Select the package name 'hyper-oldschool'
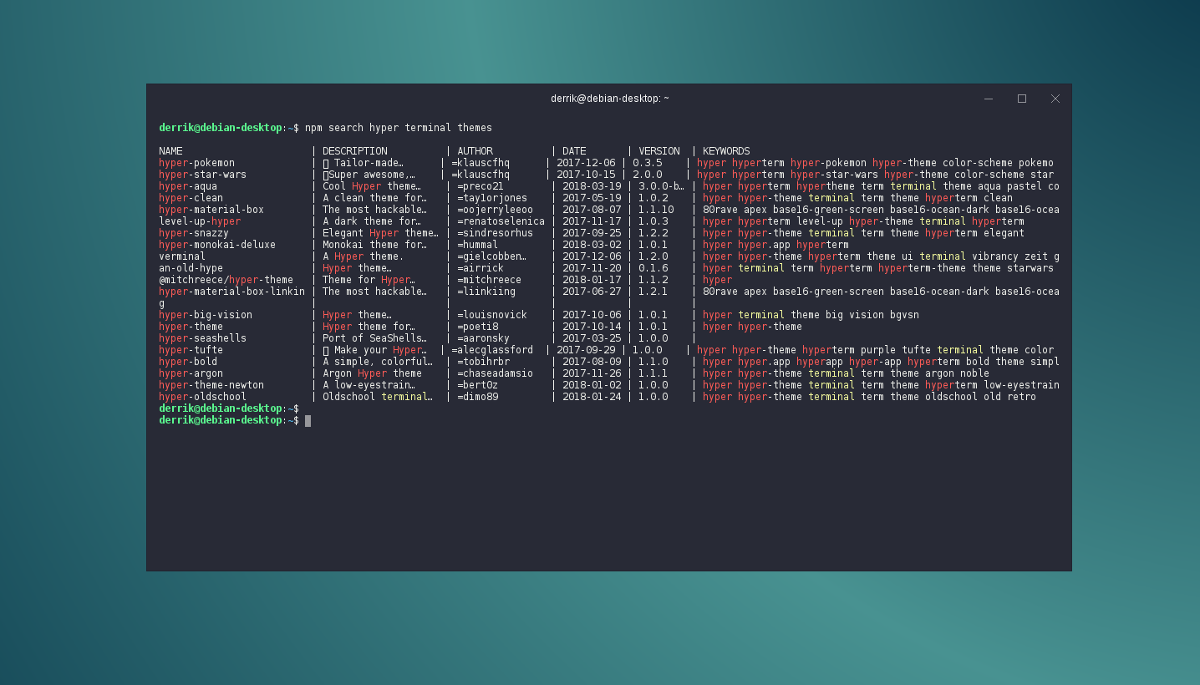Viewport: 1200px width, 685px height. [x=203, y=397]
